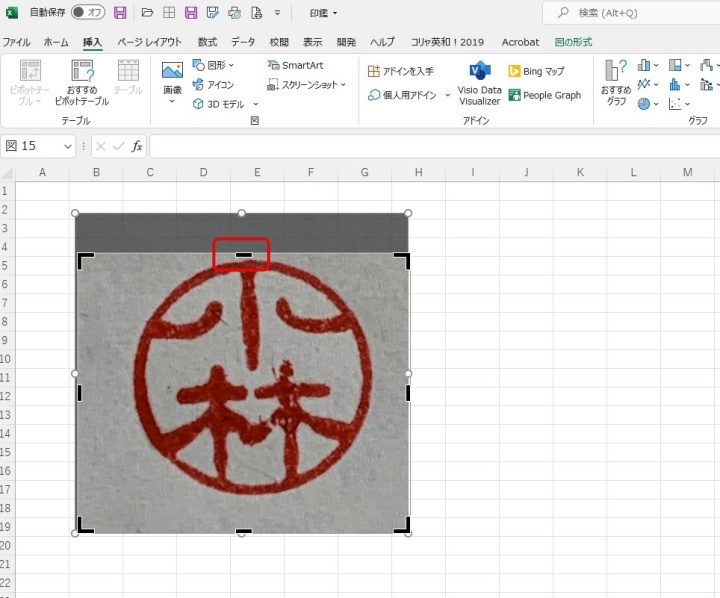The image size is (720, 598).
Task: Insert an アイコン from ribbon
Action: [213, 85]
